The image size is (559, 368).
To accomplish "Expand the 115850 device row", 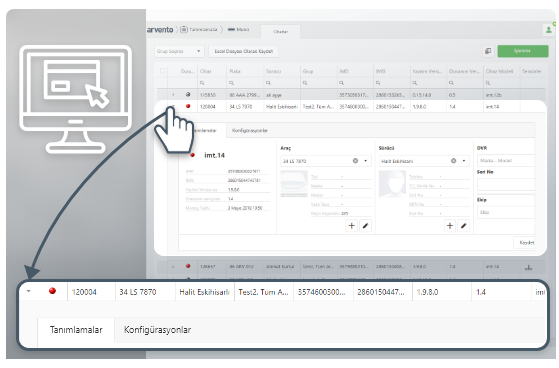I will click(x=173, y=95).
